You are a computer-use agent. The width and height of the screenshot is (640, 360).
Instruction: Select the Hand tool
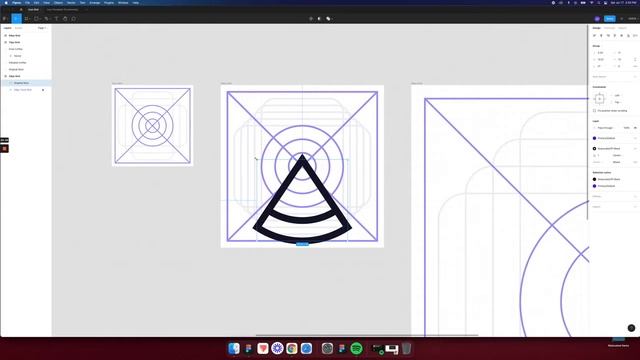coord(65,18)
